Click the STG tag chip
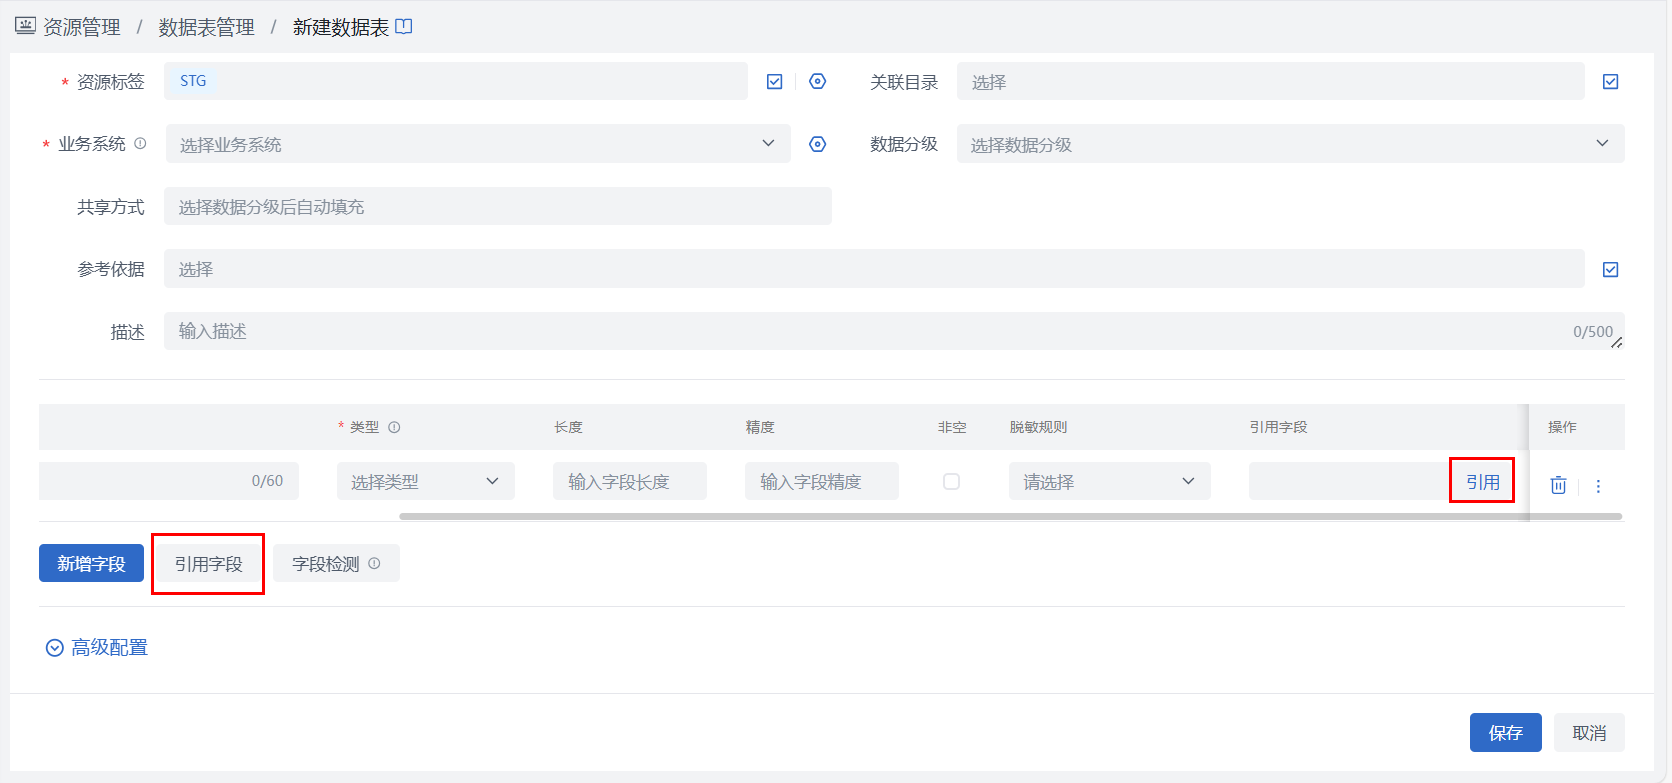1672x783 pixels. pos(193,81)
